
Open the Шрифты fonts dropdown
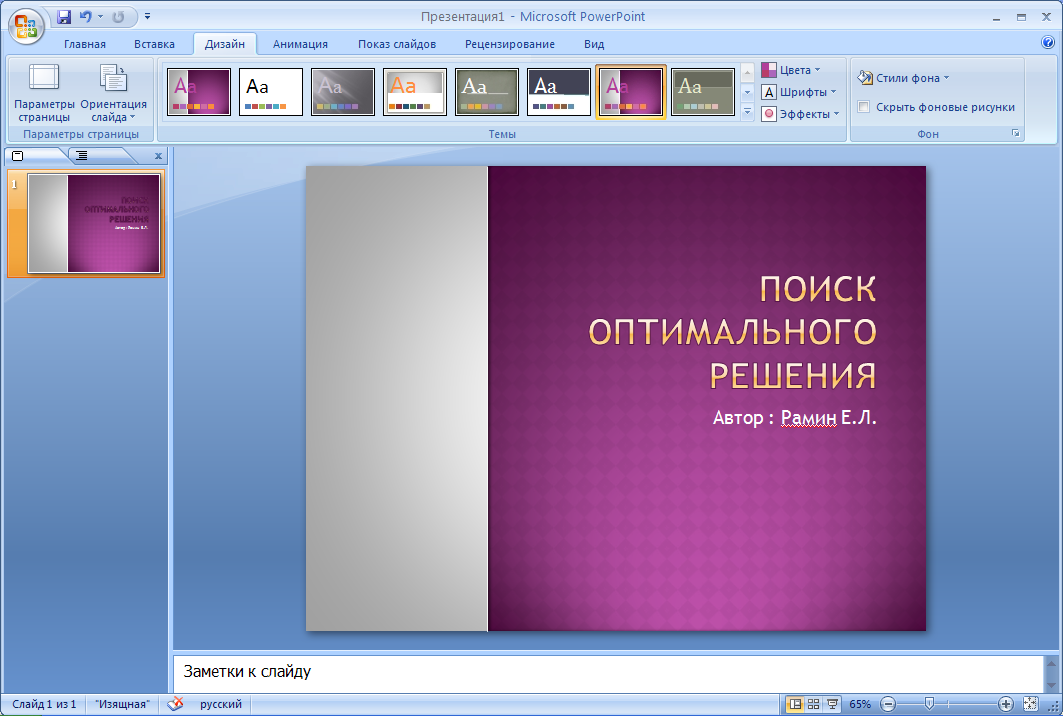point(799,92)
